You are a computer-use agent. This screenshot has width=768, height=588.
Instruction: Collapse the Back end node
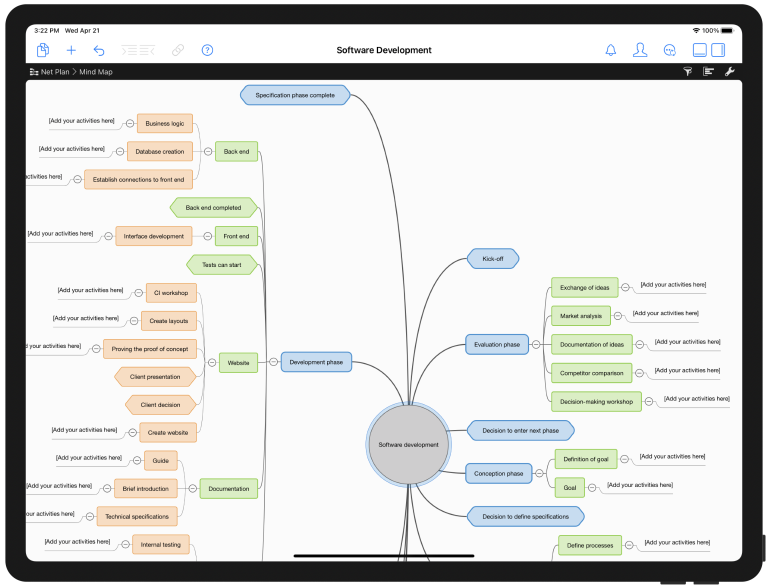(208, 151)
